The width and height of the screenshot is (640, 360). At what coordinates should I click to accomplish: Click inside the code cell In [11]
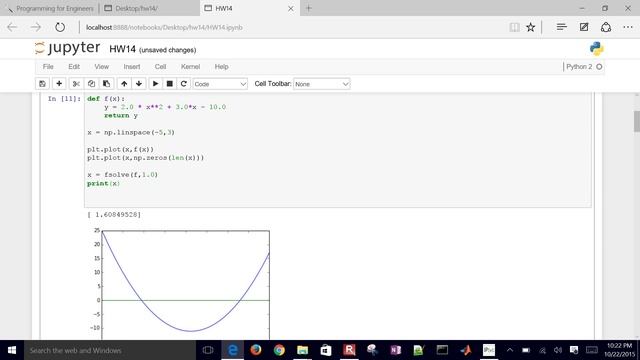coord(338,150)
